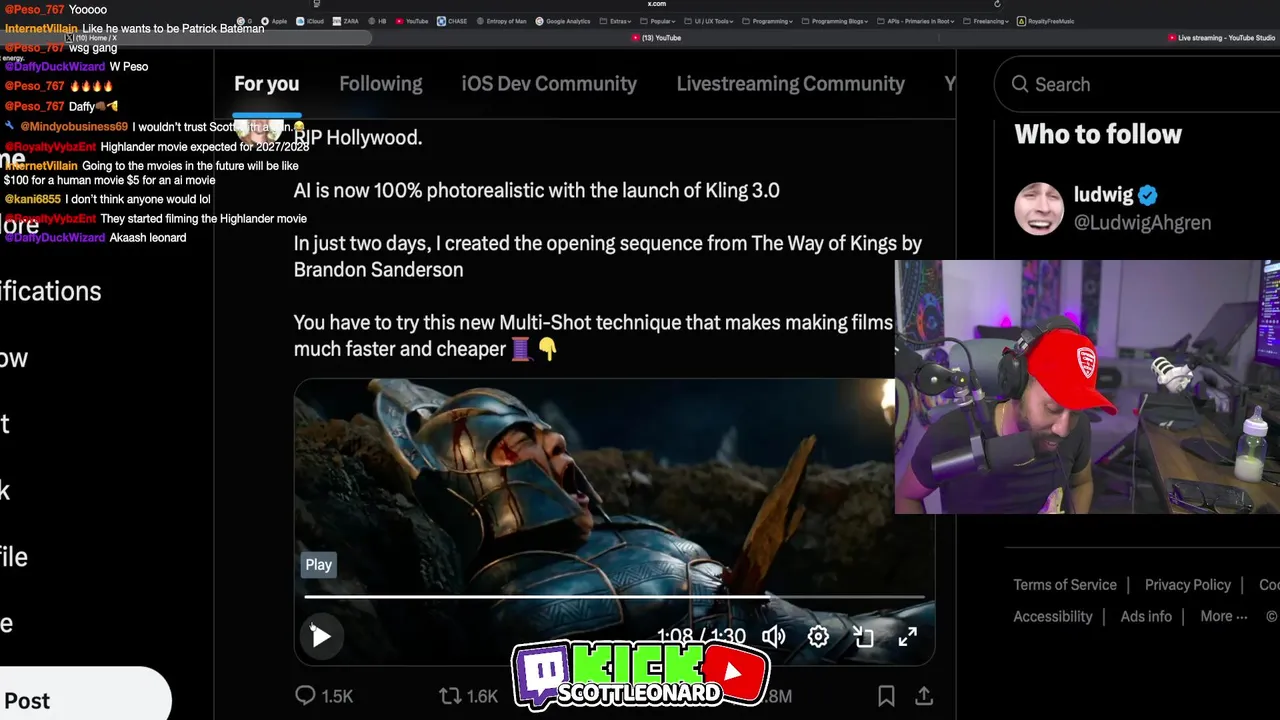
Task: Open video settings gear icon
Action: 818,637
